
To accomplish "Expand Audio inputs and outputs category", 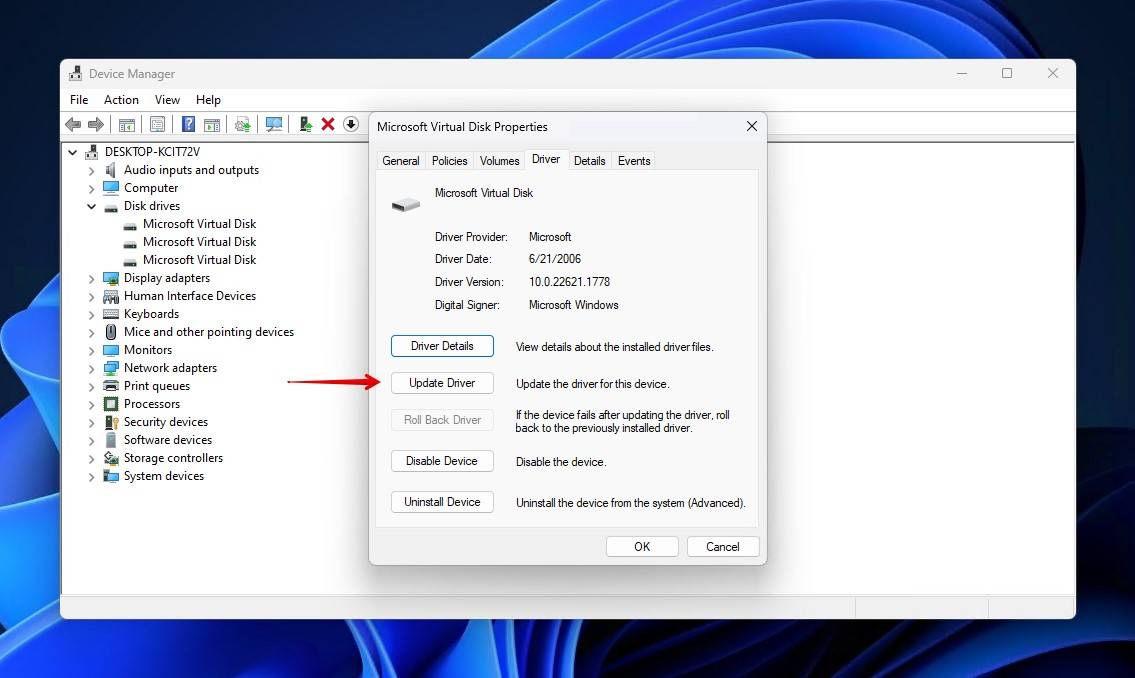I will pos(91,171).
